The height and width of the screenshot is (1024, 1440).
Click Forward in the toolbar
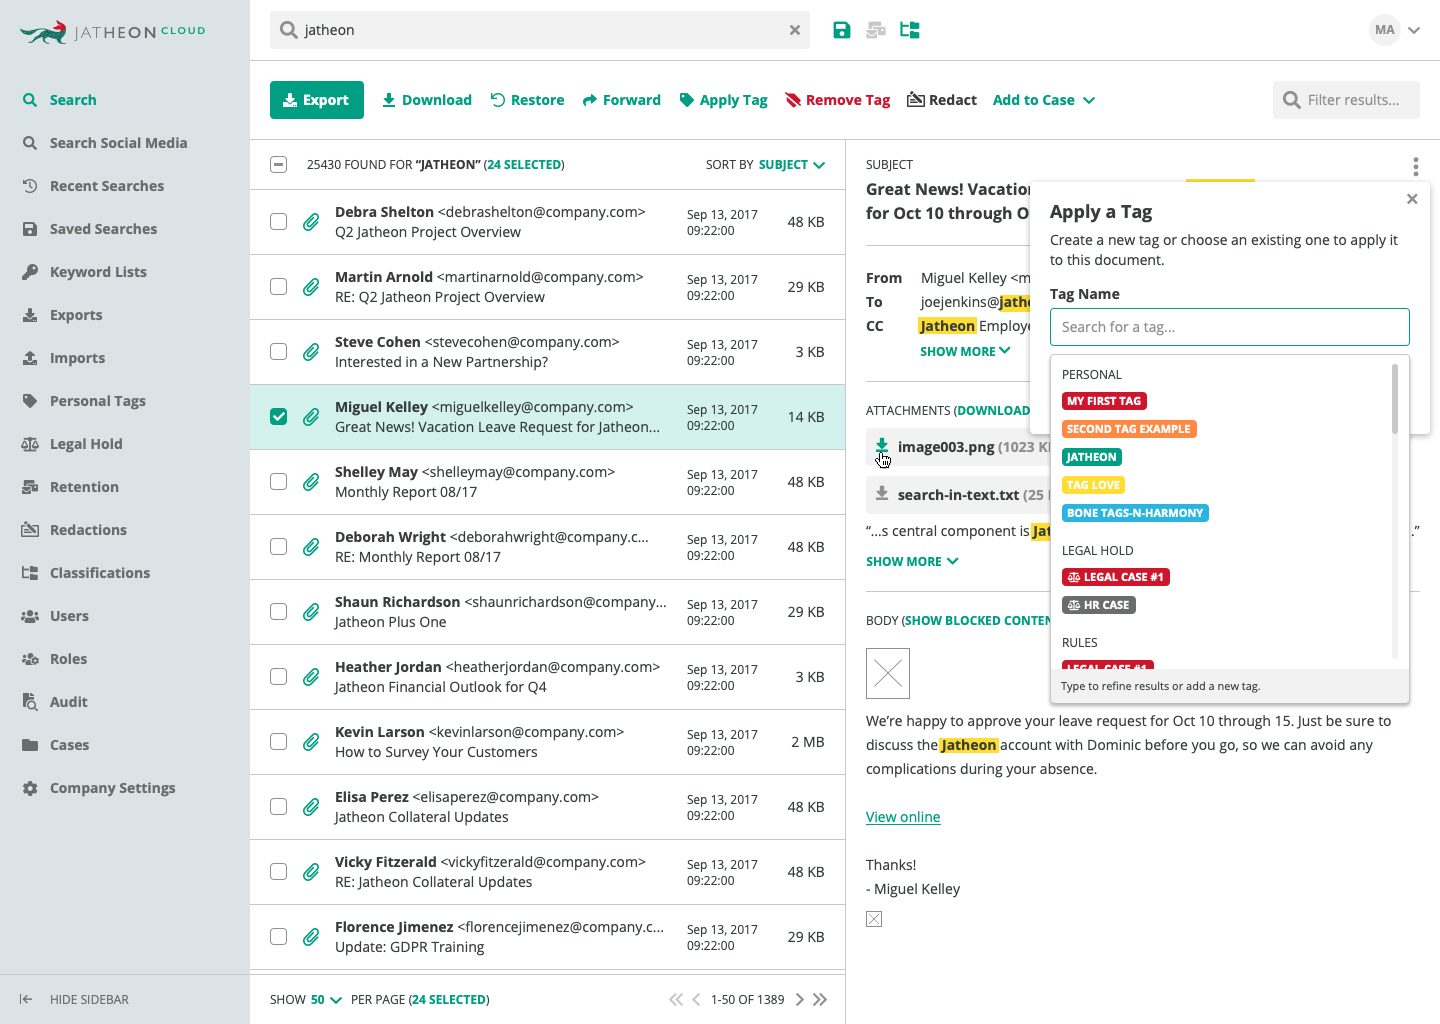tap(621, 100)
